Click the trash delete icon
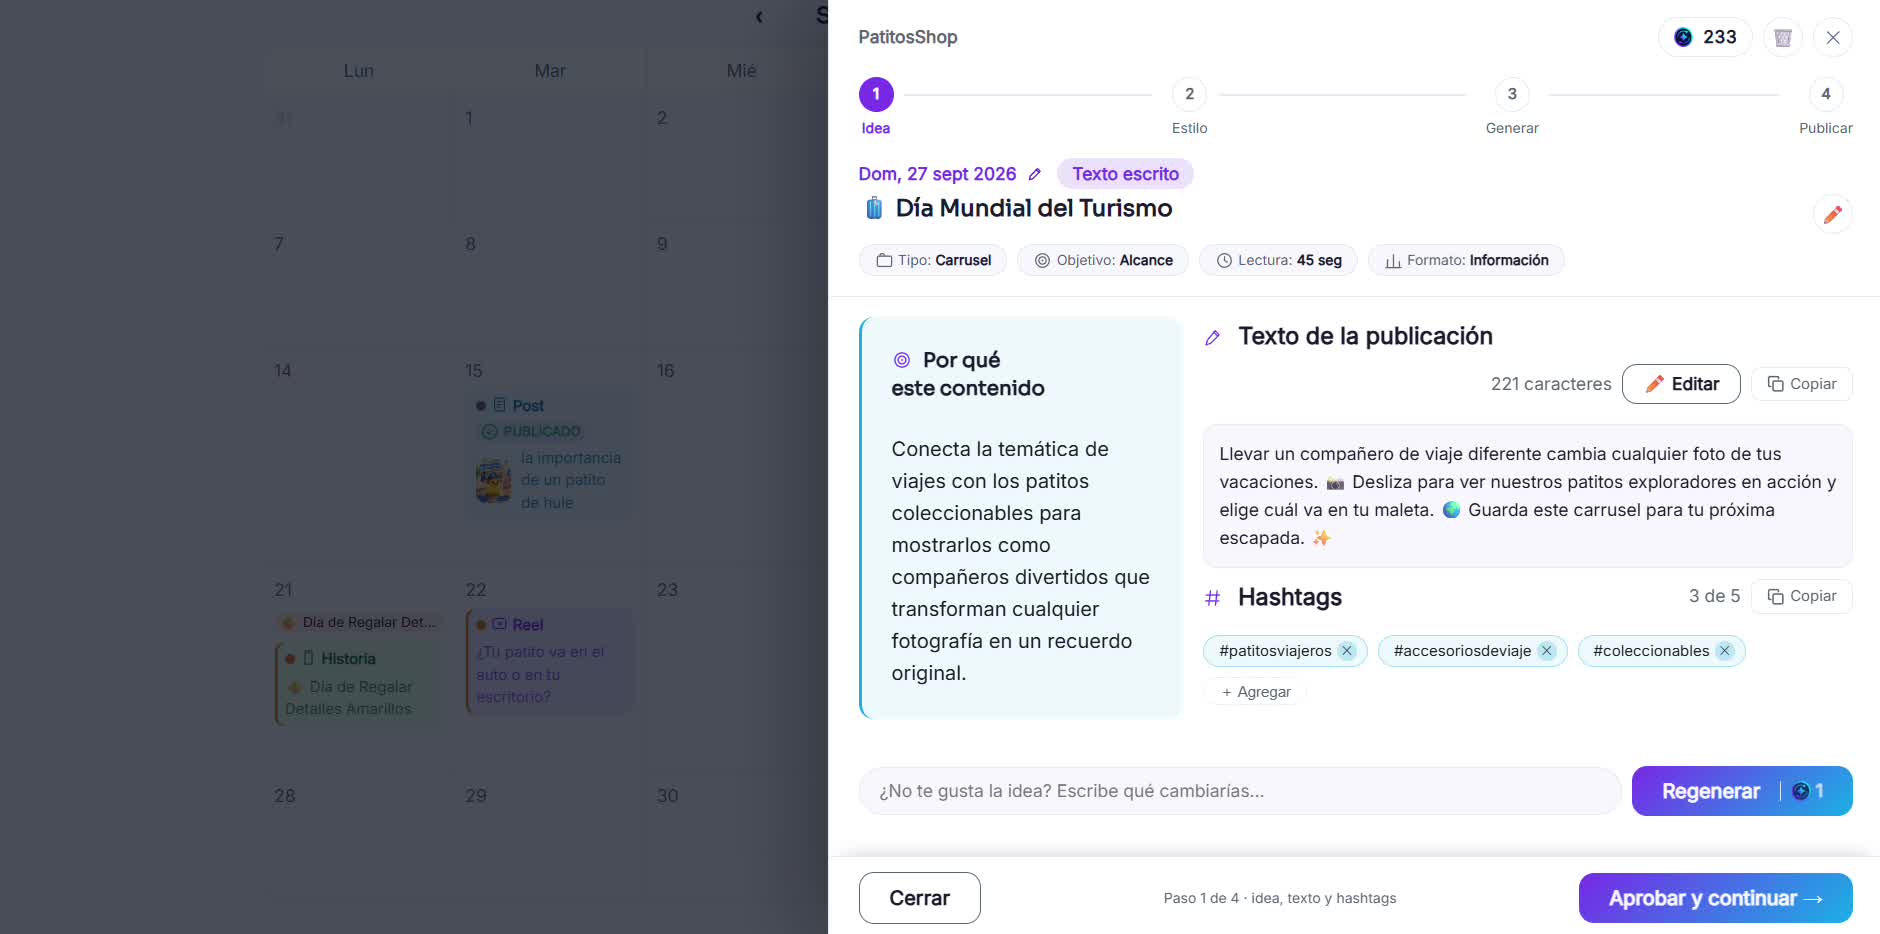Viewport: 1880px width, 934px height. coord(1782,37)
